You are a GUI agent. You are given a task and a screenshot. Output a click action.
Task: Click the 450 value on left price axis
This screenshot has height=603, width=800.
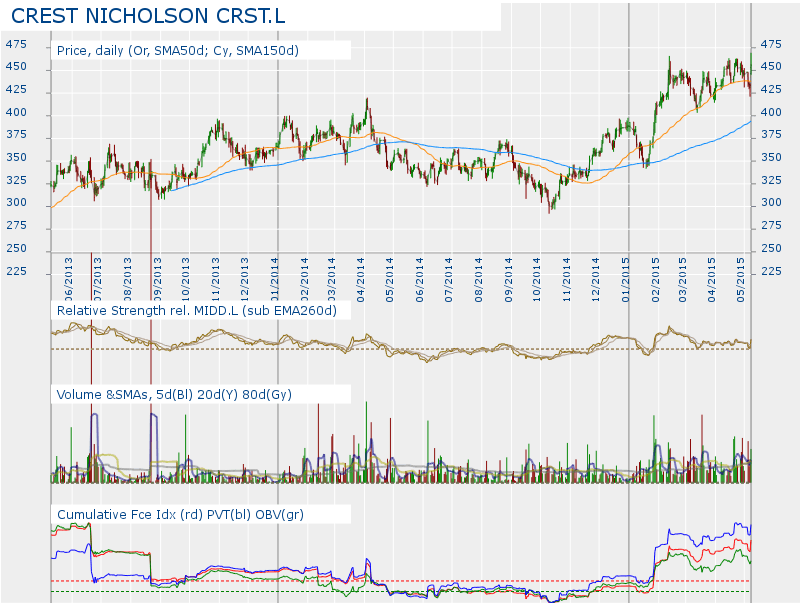tap(16, 66)
